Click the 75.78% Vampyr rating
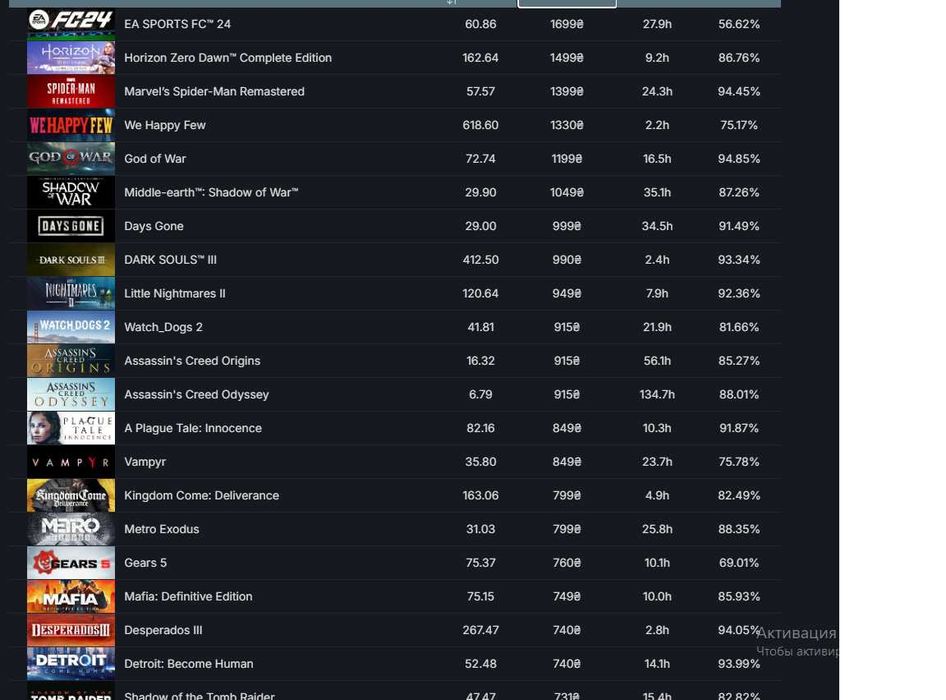The image size is (946, 700). coord(739,462)
